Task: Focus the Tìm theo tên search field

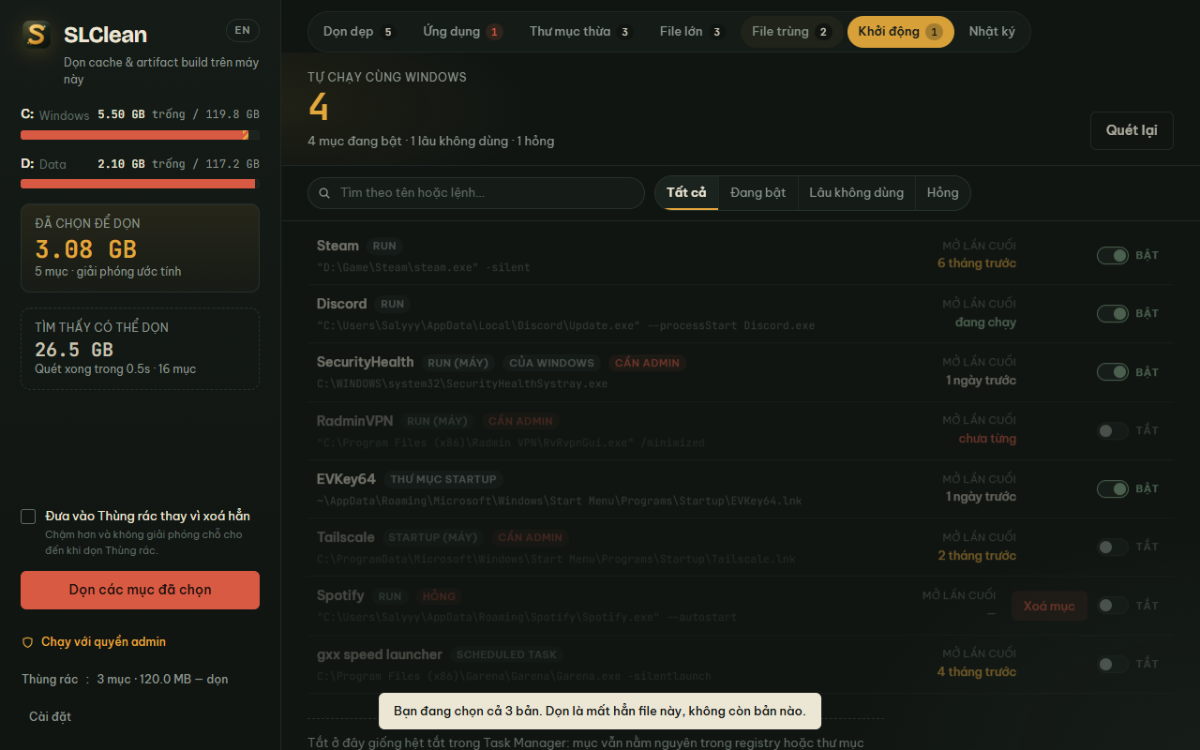Action: pyautogui.click(x=476, y=193)
